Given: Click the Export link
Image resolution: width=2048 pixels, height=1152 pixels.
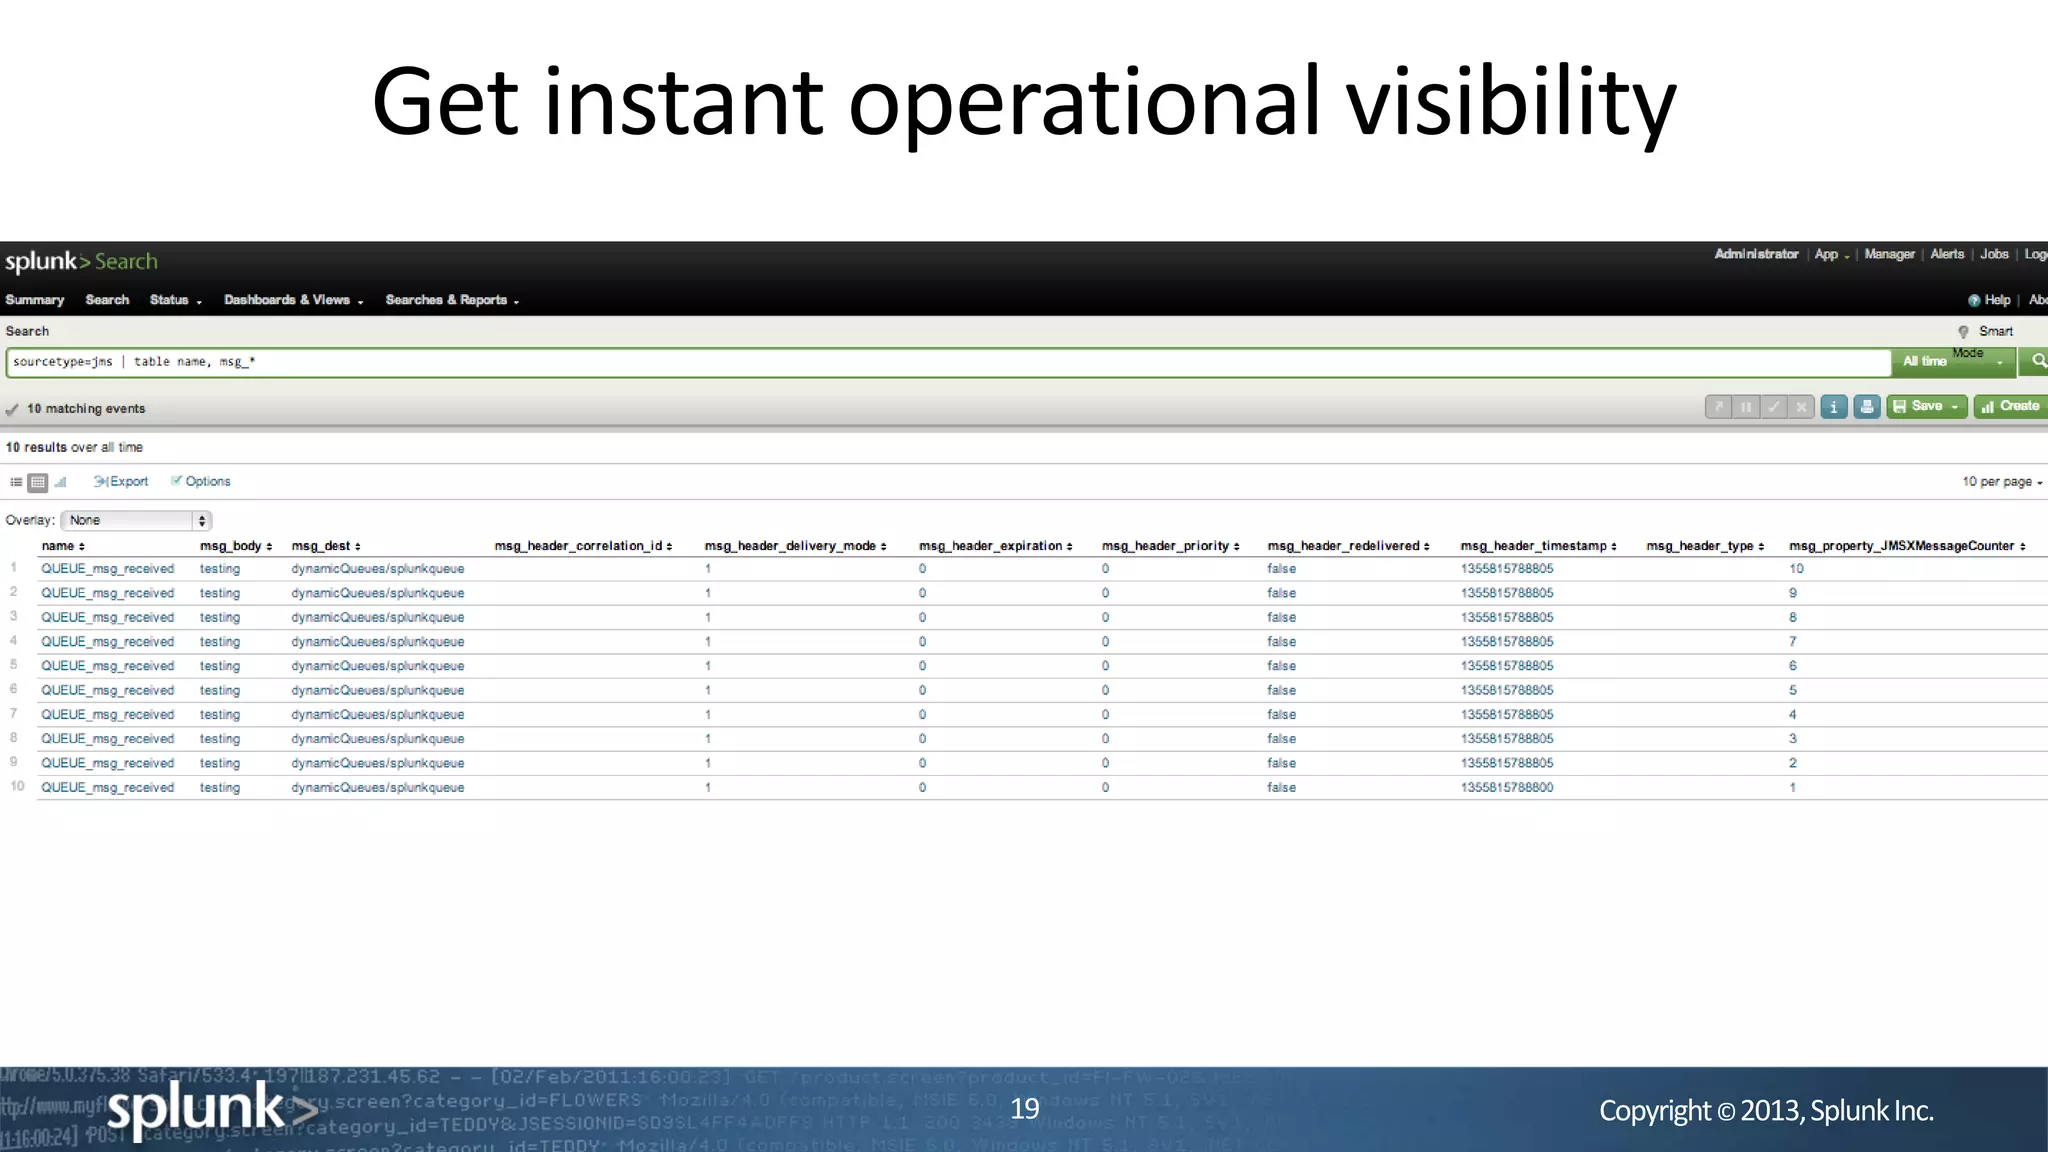Looking at the screenshot, I should [121, 482].
